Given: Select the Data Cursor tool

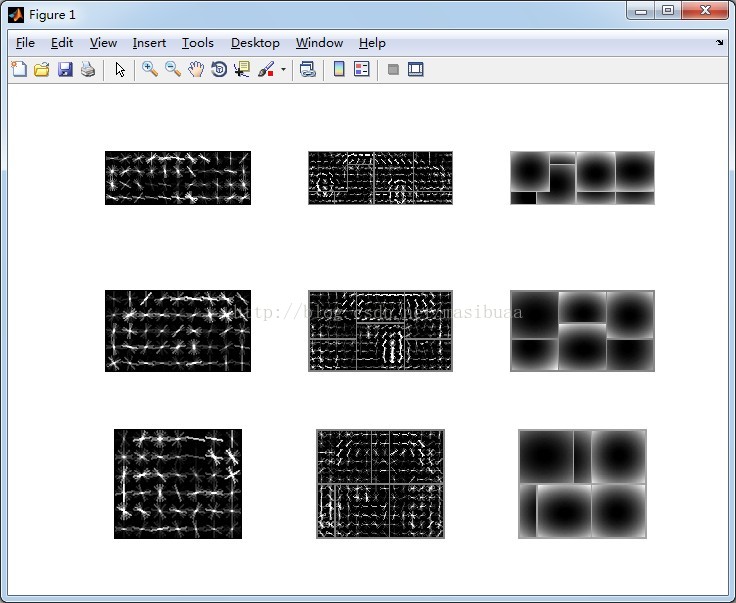Looking at the screenshot, I should [242, 69].
